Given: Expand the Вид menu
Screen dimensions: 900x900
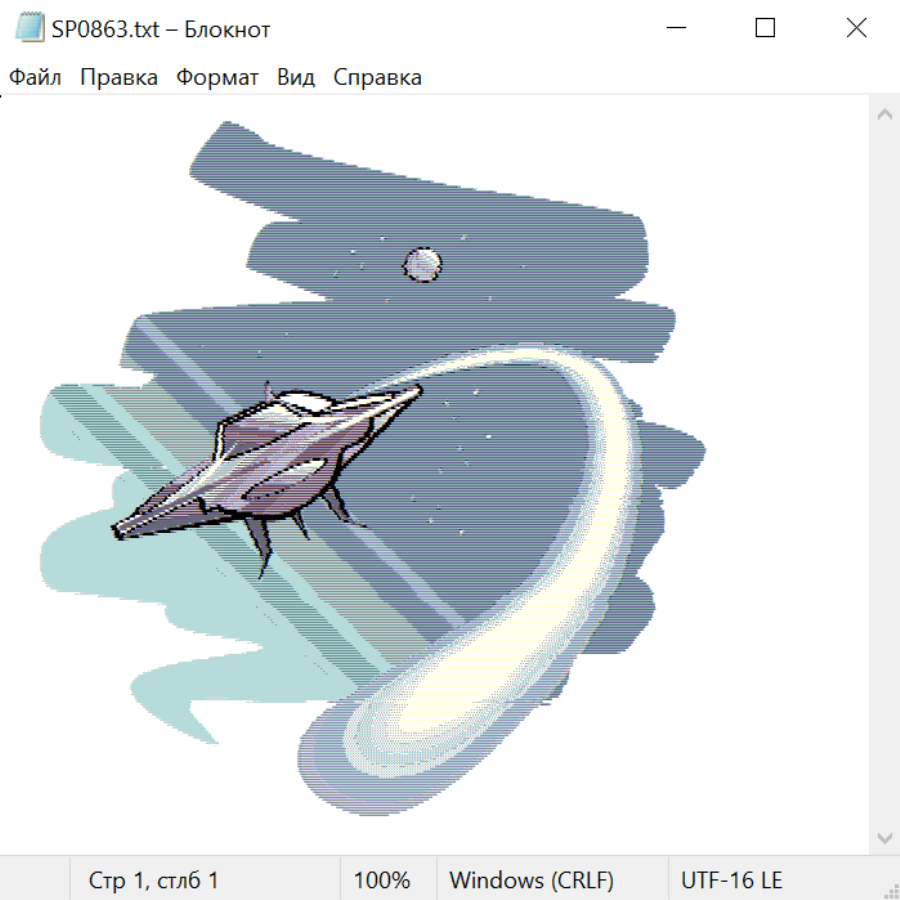Looking at the screenshot, I should [296, 78].
